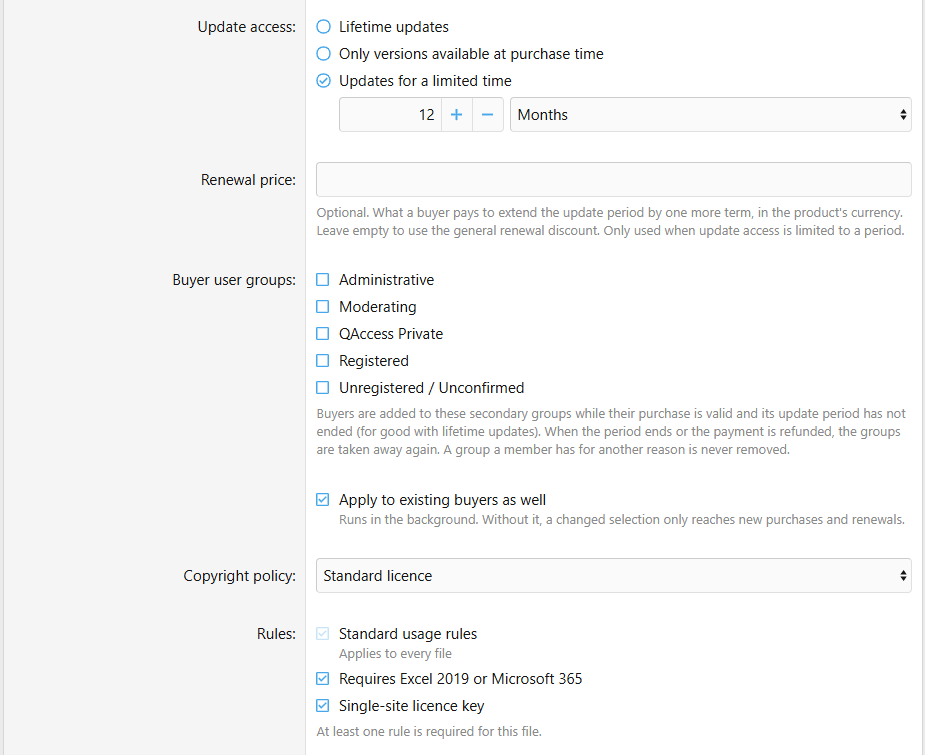The image size is (925, 755).
Task: Click the Renewal price label
Action: [248, 180]
